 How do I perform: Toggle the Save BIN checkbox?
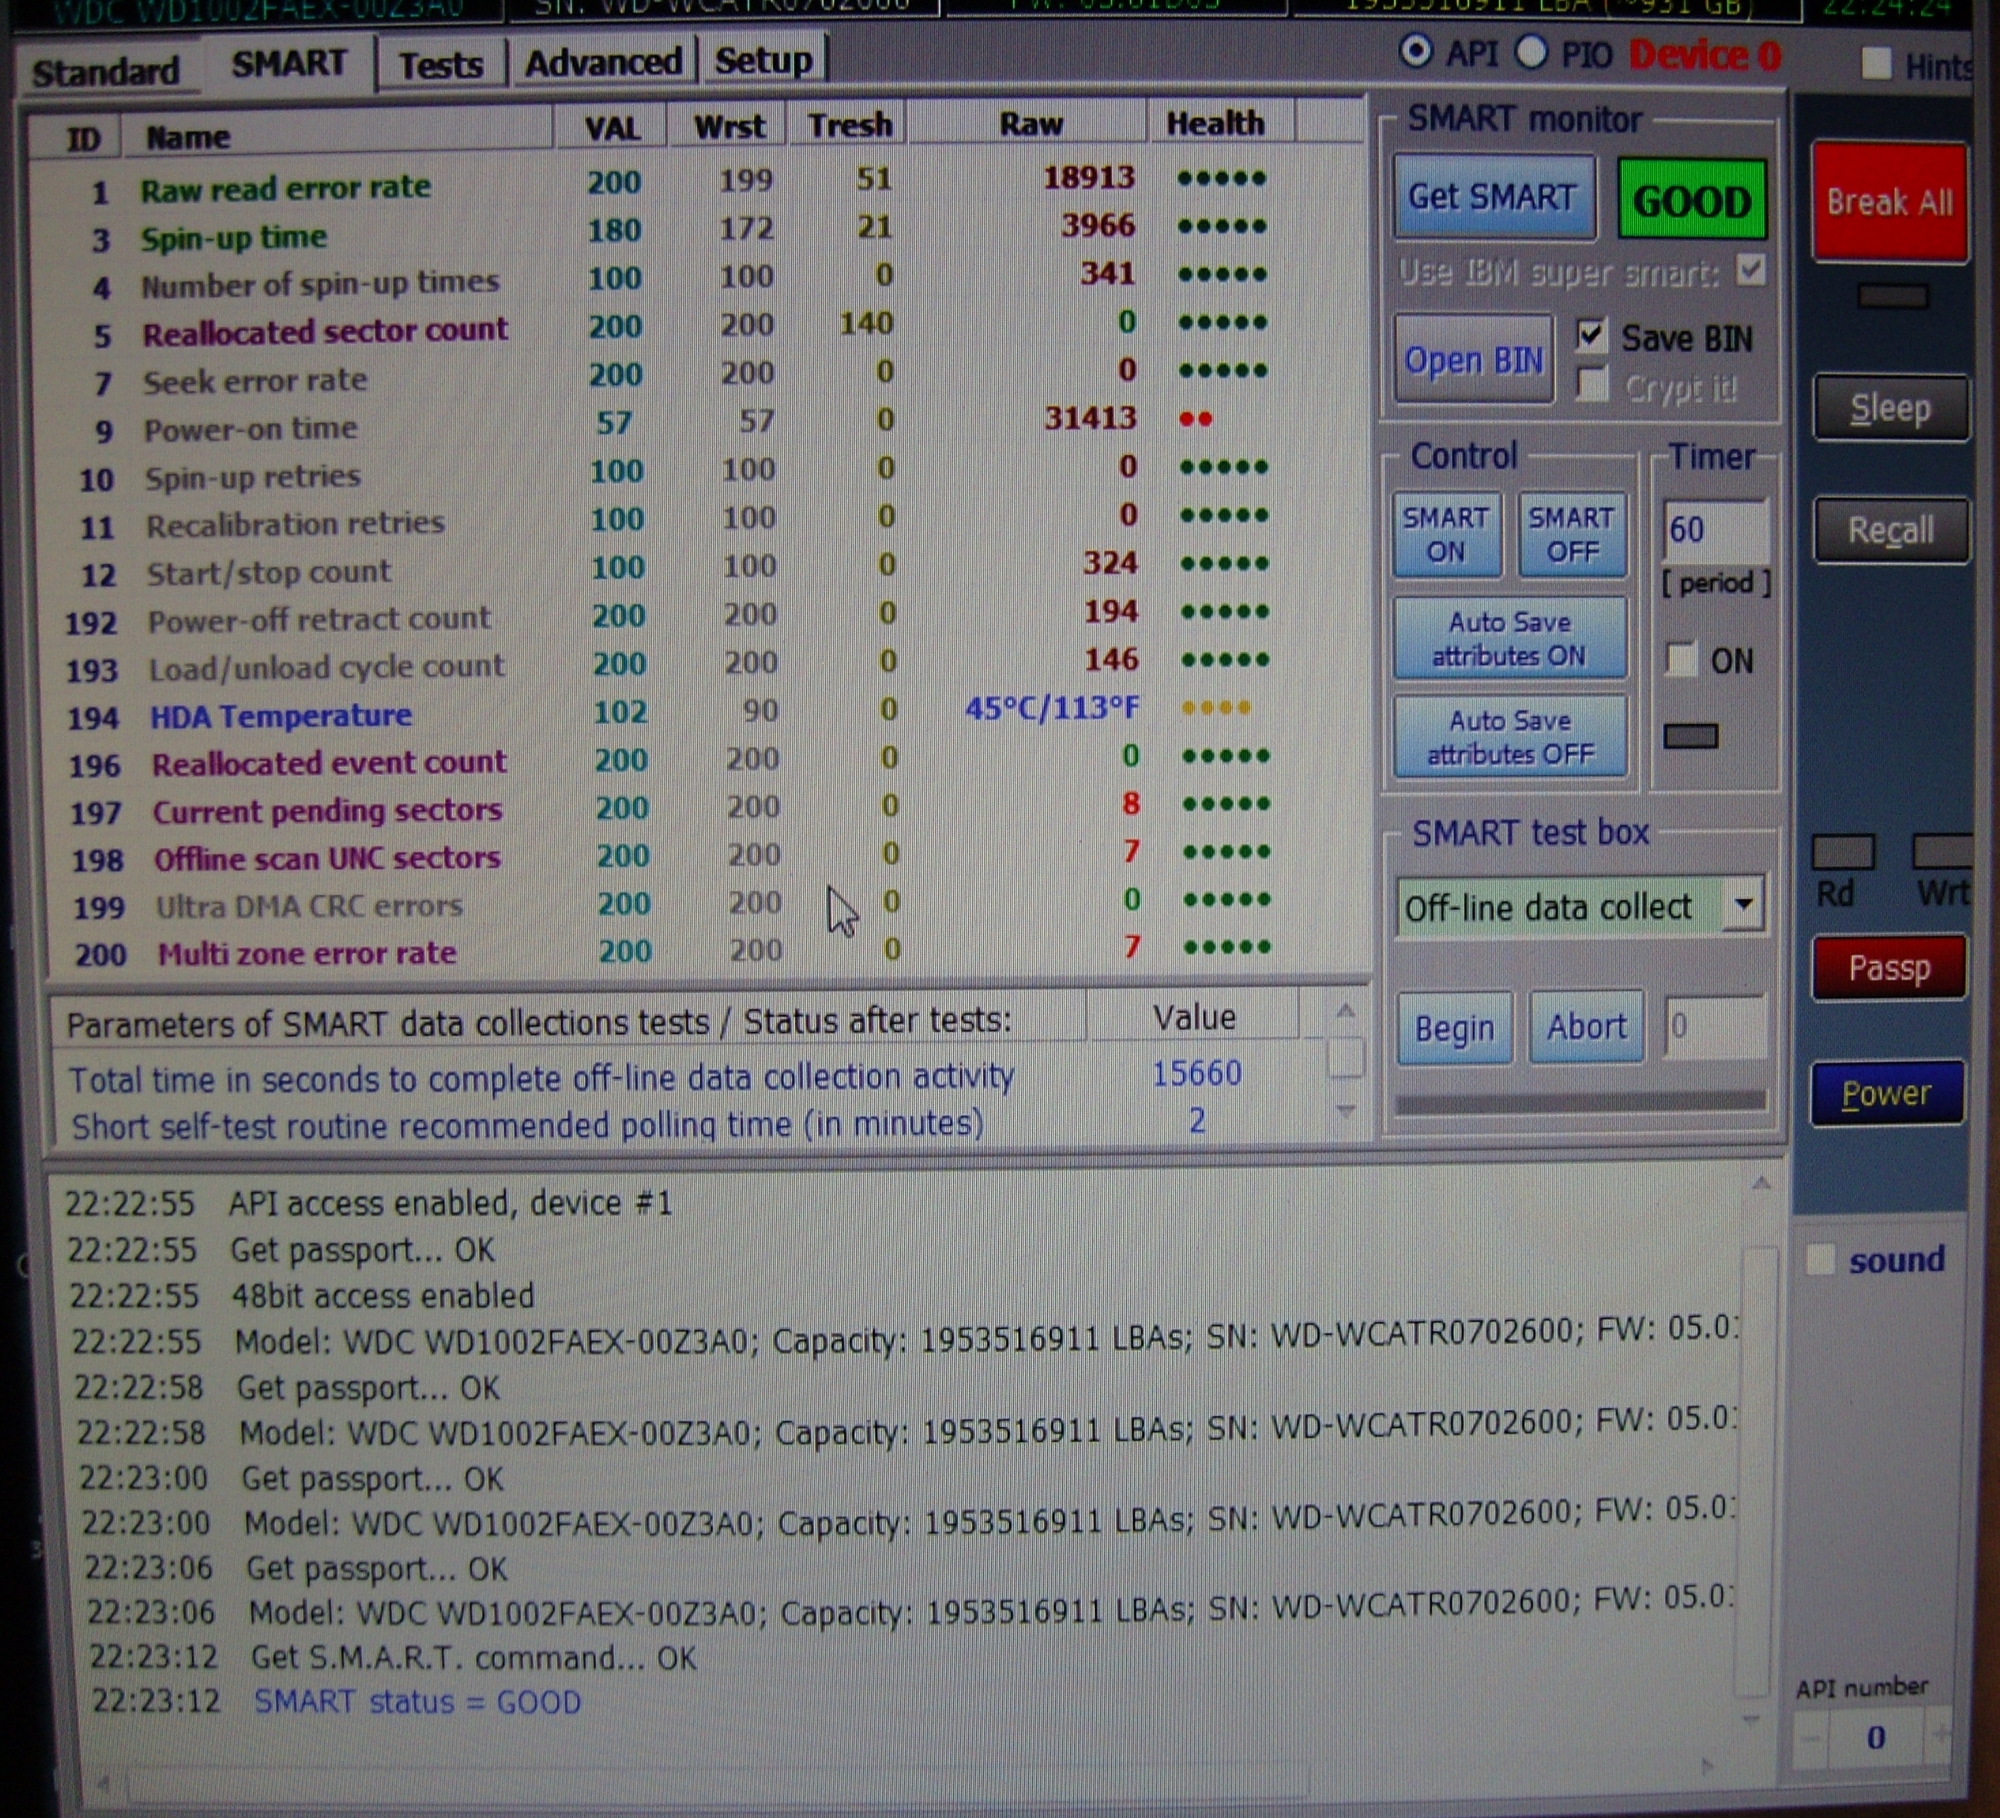coord(1591,336)
